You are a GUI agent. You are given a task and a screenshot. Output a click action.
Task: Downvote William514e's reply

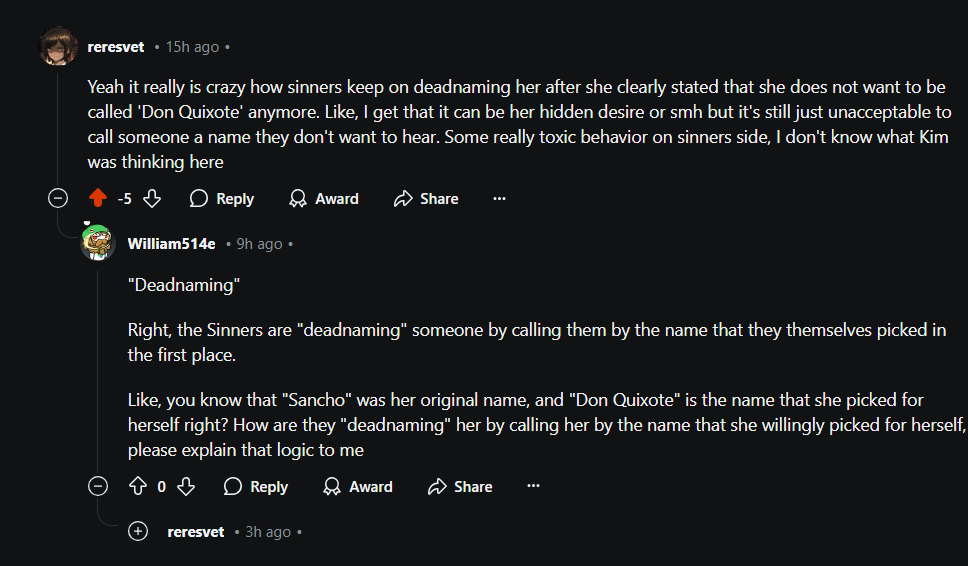(186, 487)
